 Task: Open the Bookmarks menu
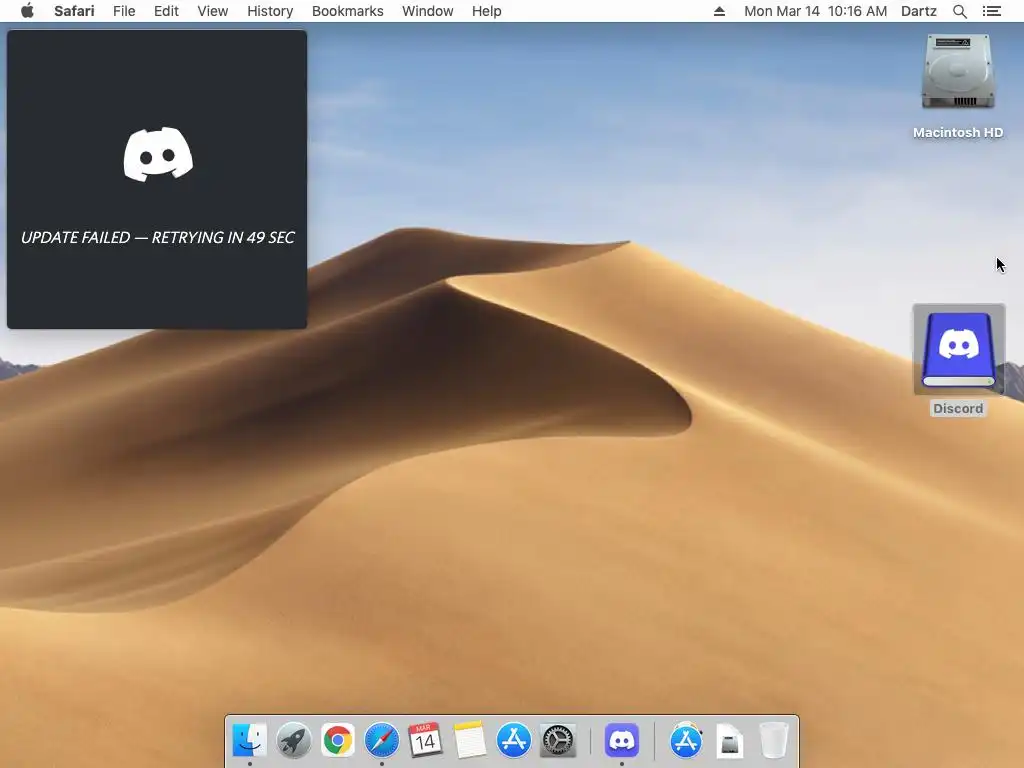tap(347, 11)
